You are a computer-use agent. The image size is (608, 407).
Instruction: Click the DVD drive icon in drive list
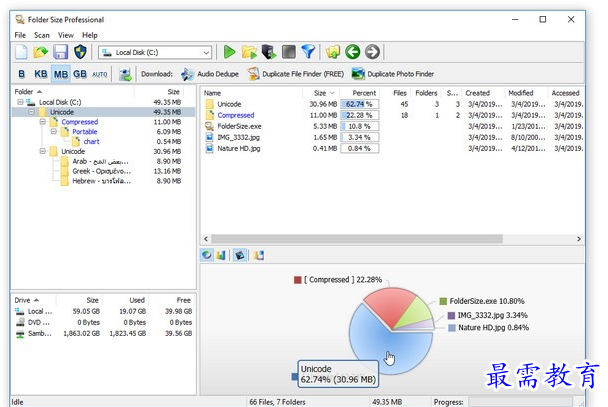tap(20, 322)
